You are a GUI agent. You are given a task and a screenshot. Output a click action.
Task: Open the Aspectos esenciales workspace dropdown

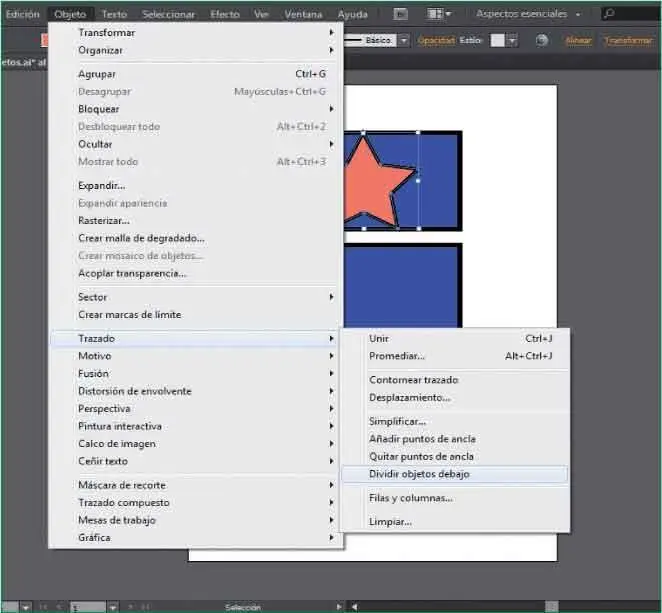[x=528, y=14]
